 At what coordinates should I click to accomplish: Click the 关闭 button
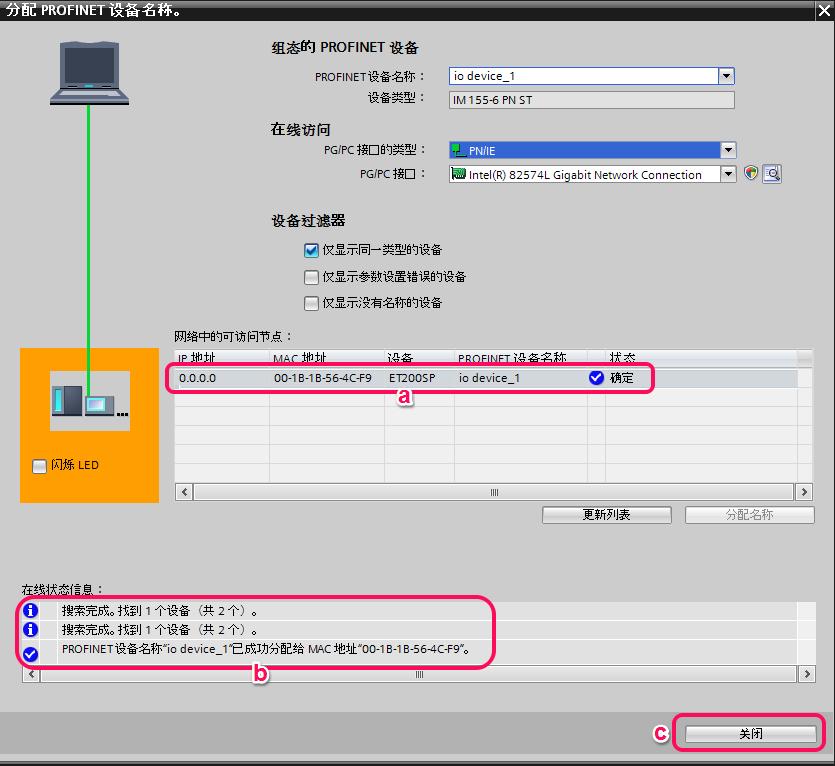coord(750,734)
